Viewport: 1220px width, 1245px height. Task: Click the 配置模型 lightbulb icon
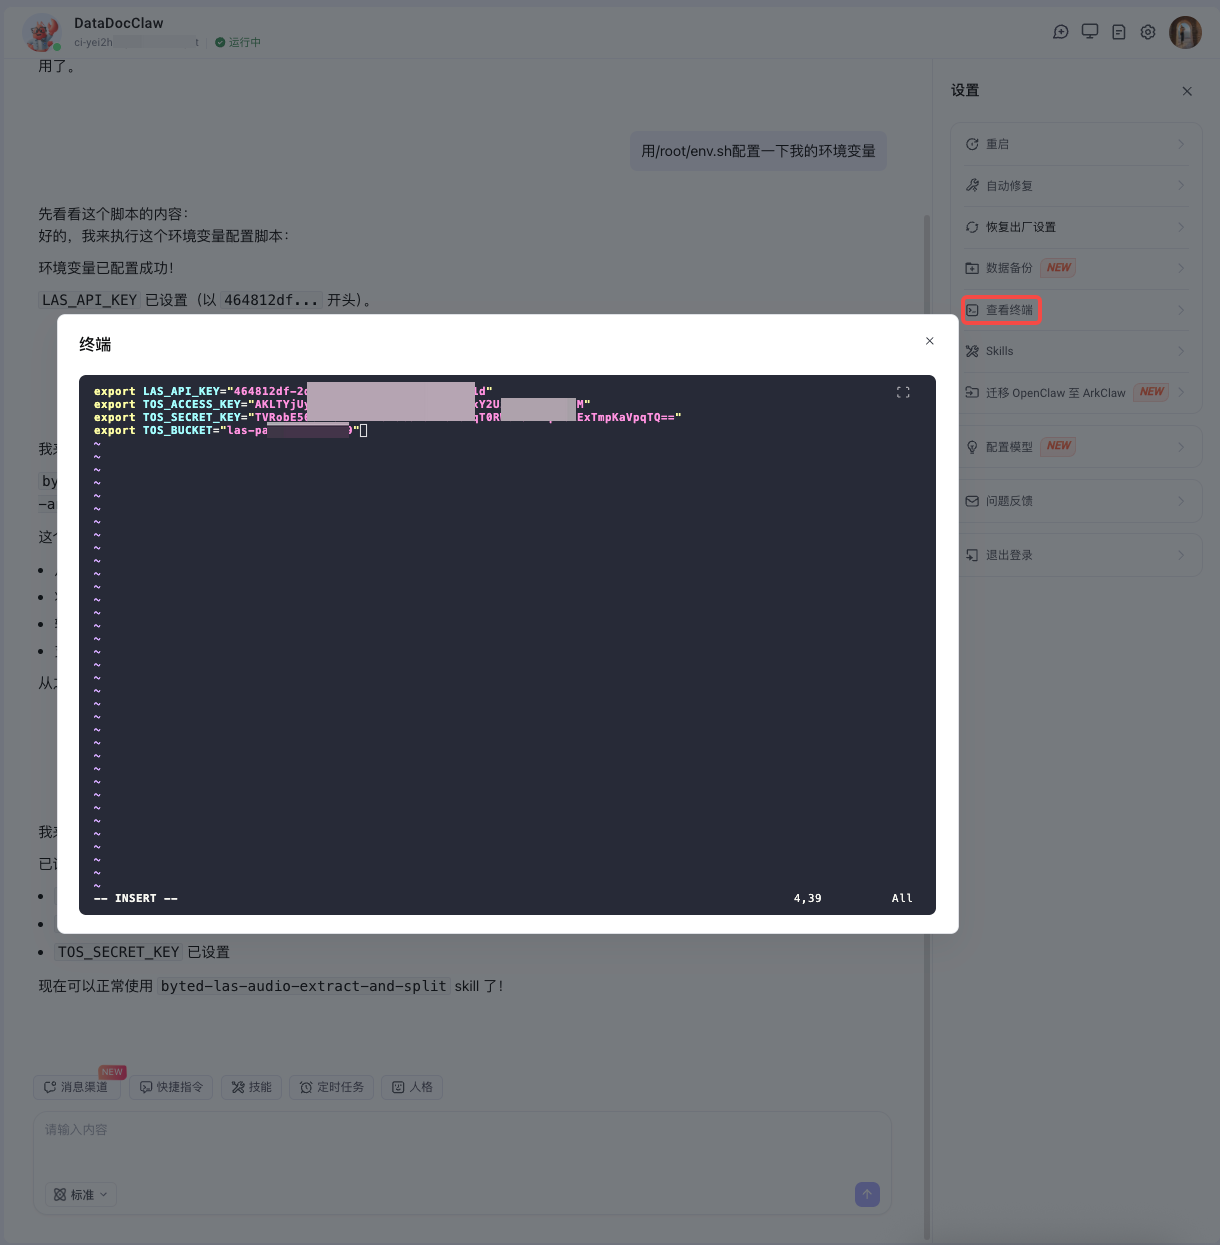tap(972, 447)
